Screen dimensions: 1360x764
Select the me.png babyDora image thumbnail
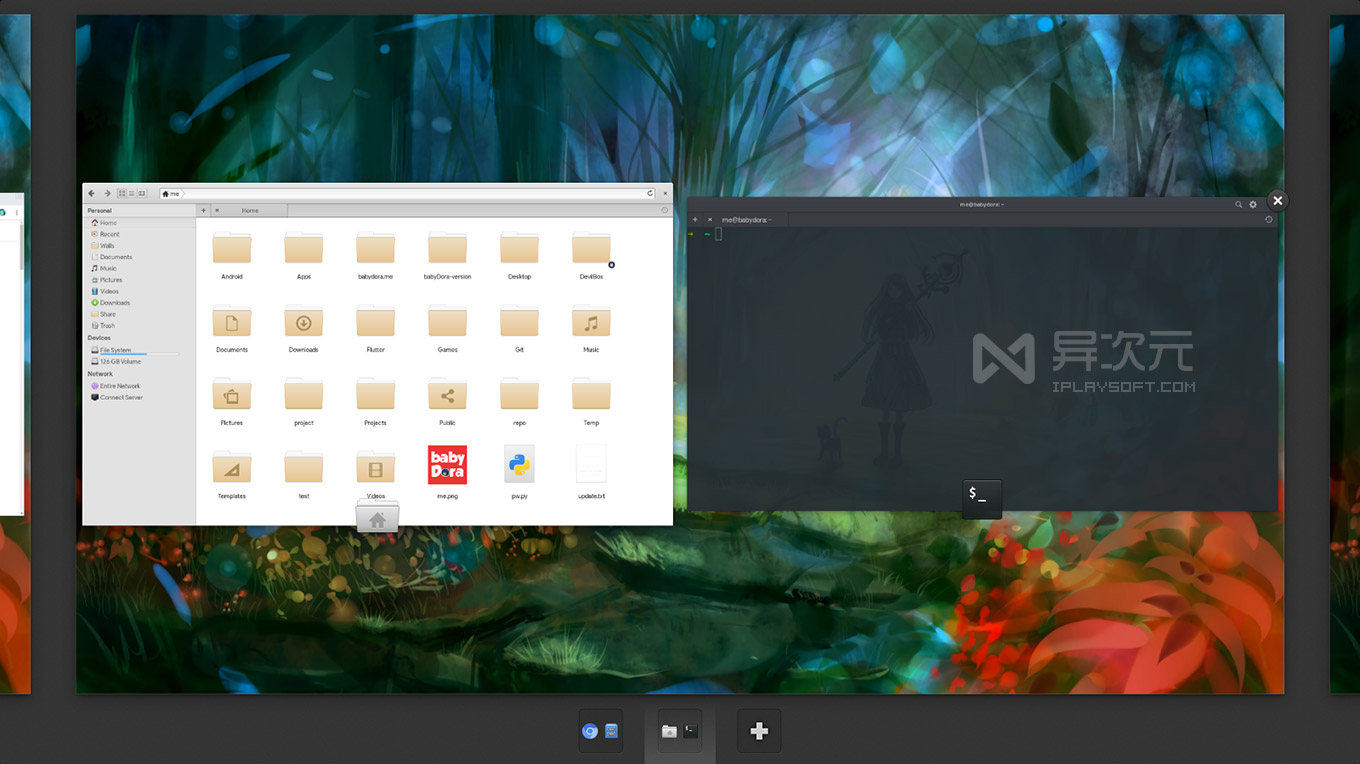(x=447, y=464)
